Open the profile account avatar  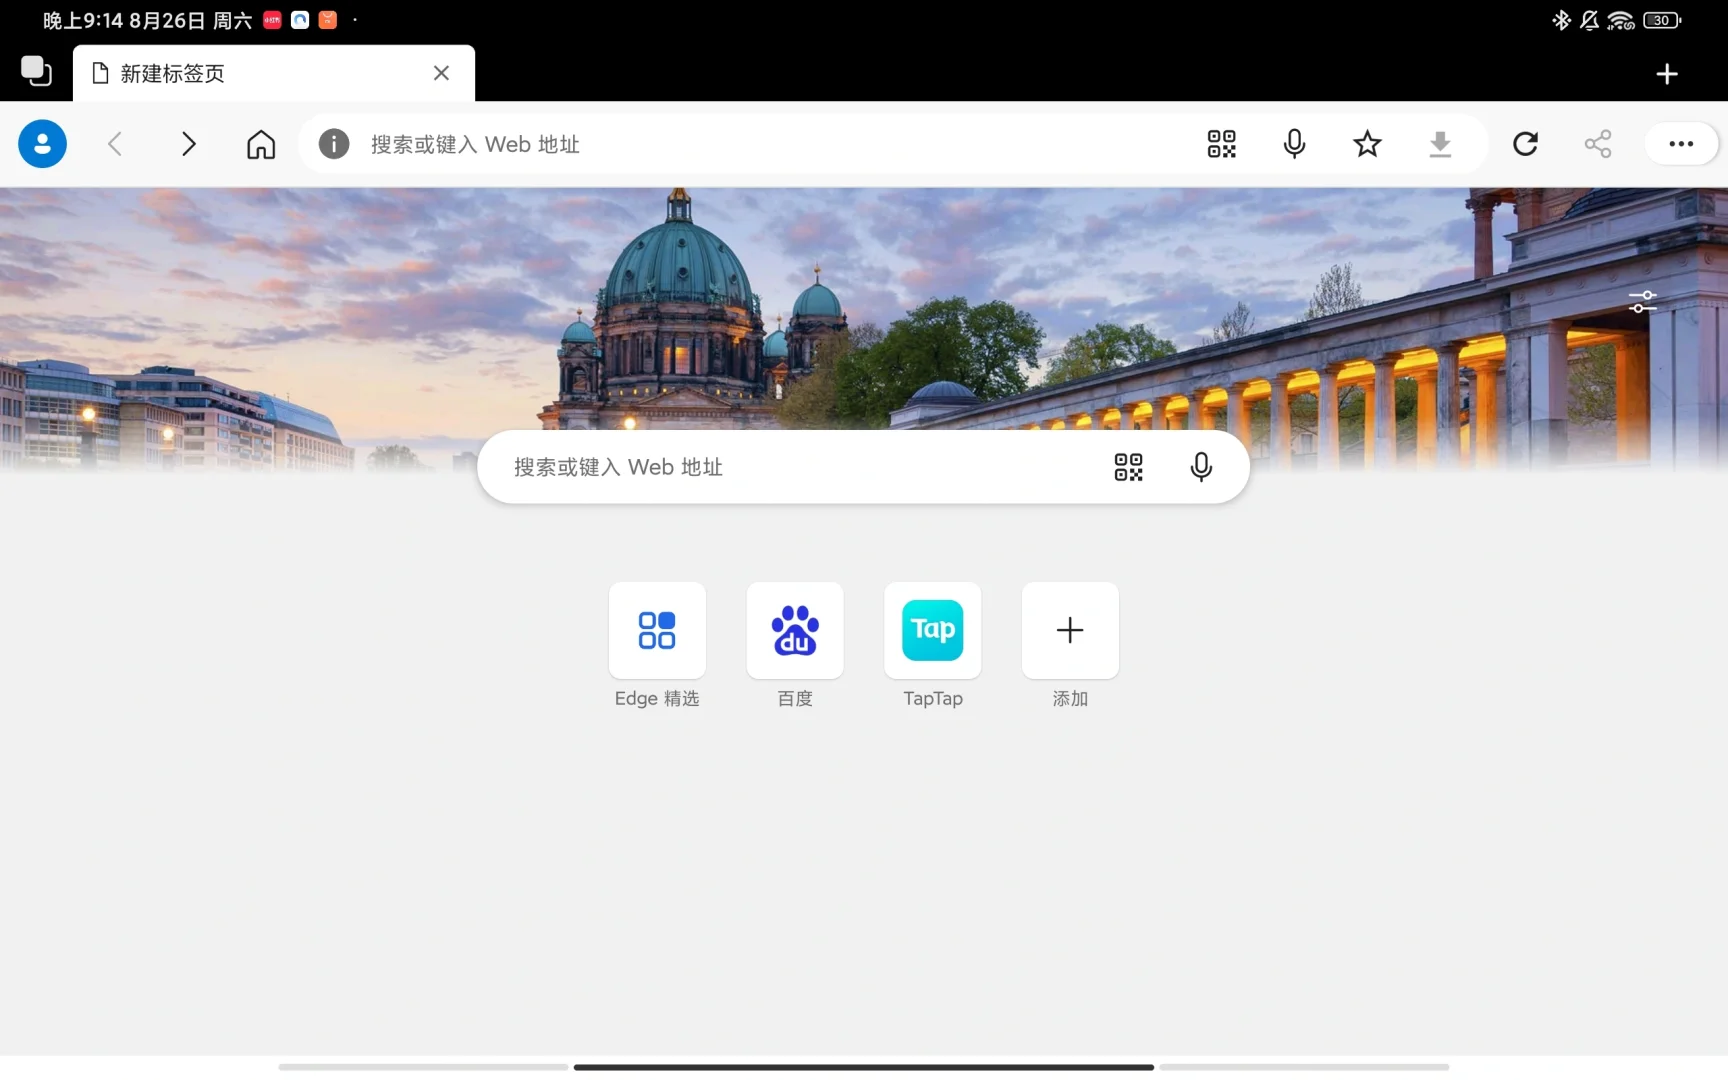coord(42,144)
